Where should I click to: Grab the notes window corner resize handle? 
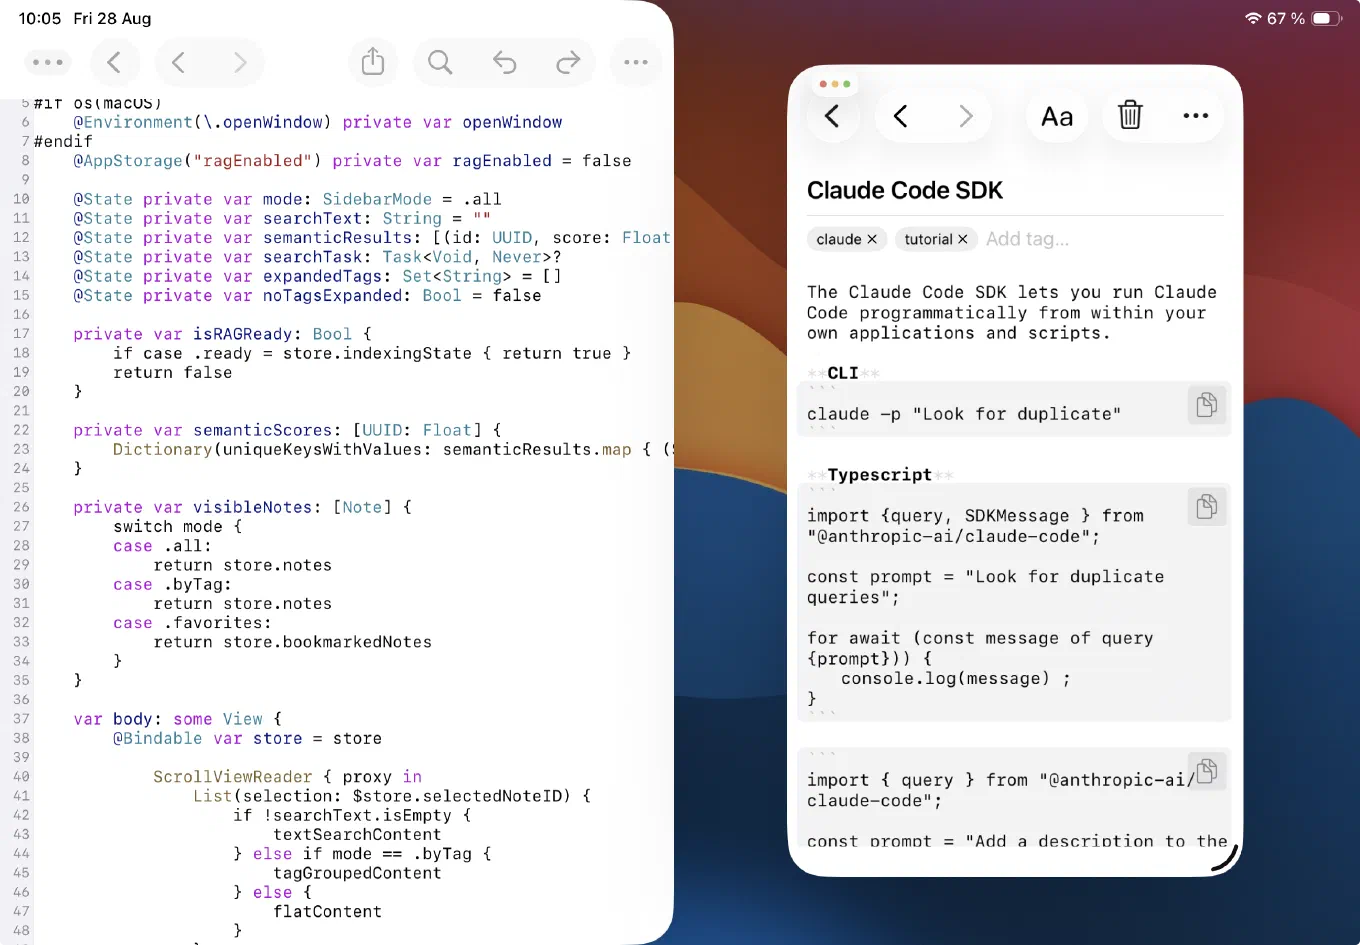tap(1226, 860)
